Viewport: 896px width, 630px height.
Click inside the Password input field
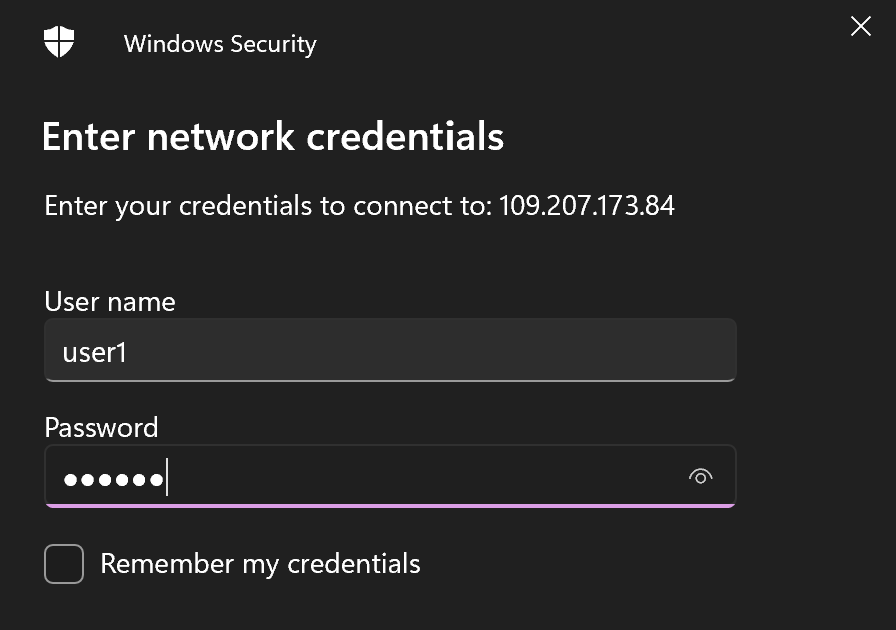tap(390, 476)
